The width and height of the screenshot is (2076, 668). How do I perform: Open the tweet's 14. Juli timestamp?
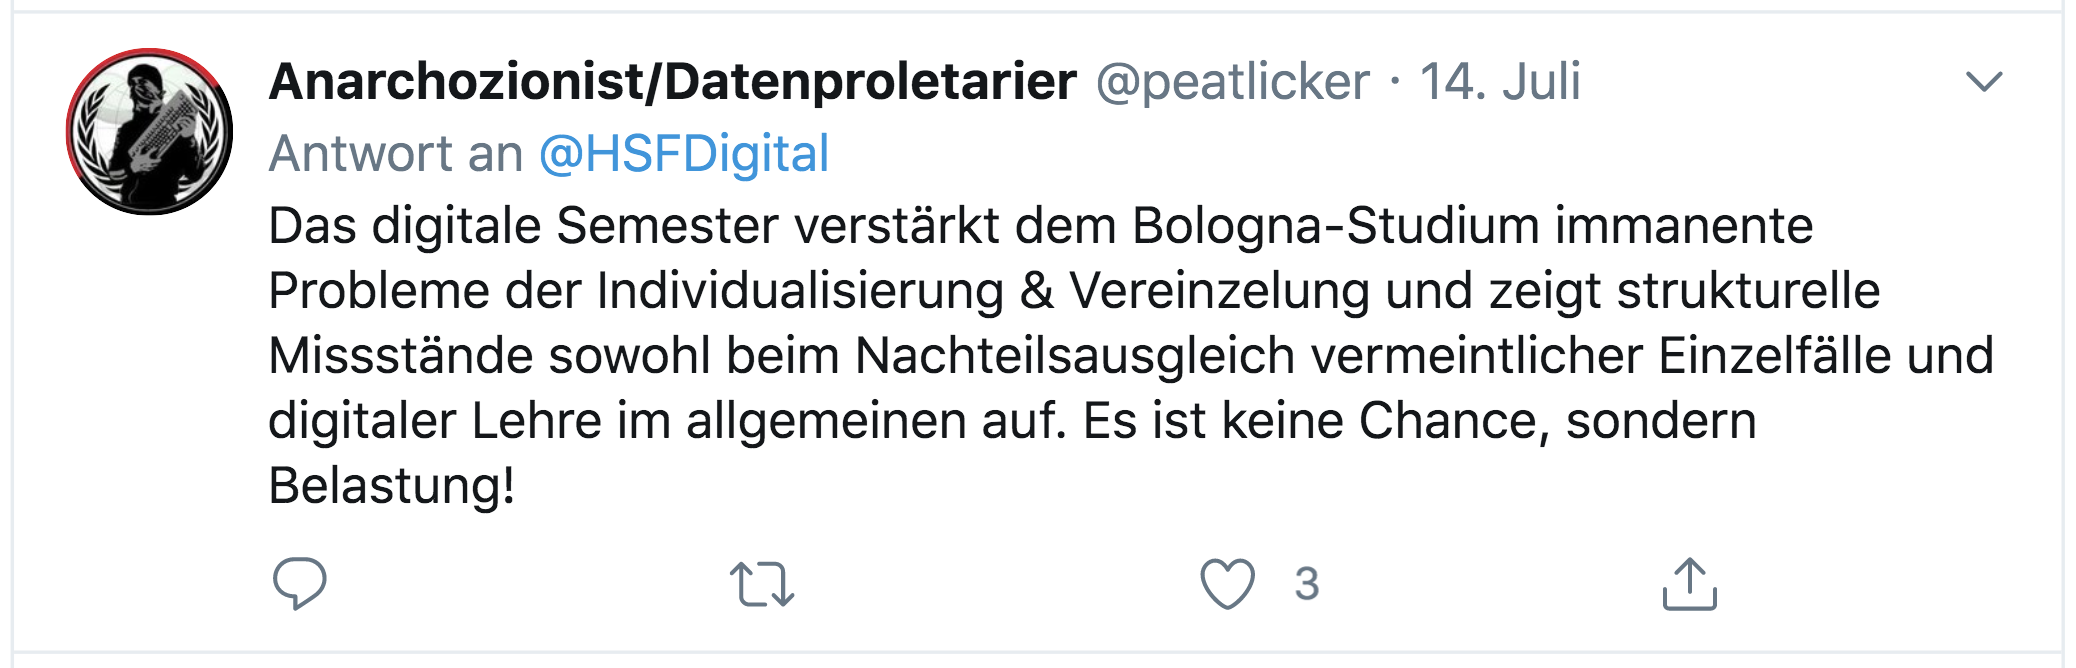pos(1500,81)
